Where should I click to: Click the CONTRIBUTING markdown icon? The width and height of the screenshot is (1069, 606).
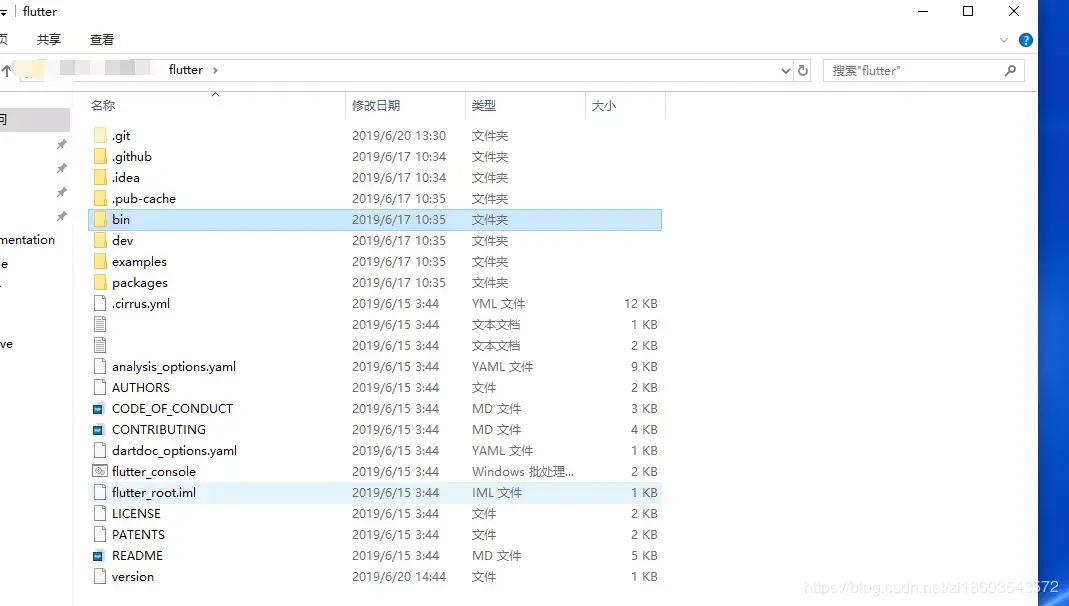98,430
